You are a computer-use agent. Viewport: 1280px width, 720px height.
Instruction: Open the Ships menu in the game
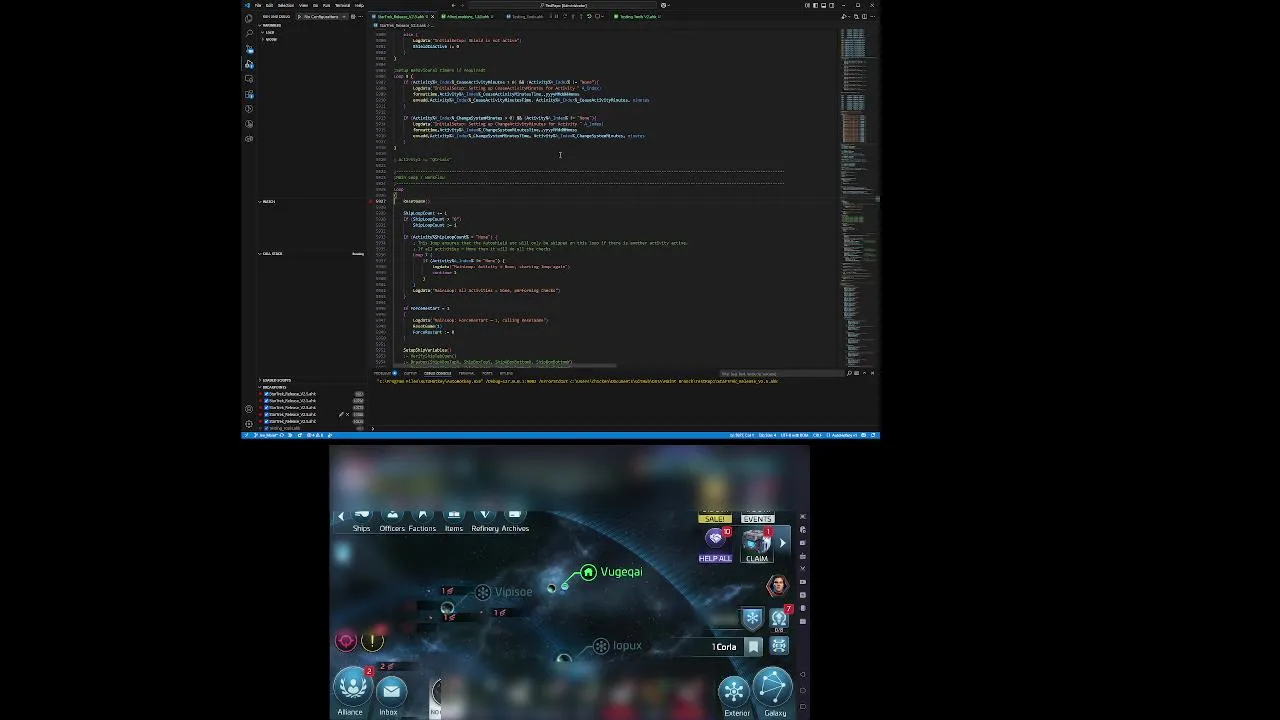pyautogui.click(x=361, y=520)
